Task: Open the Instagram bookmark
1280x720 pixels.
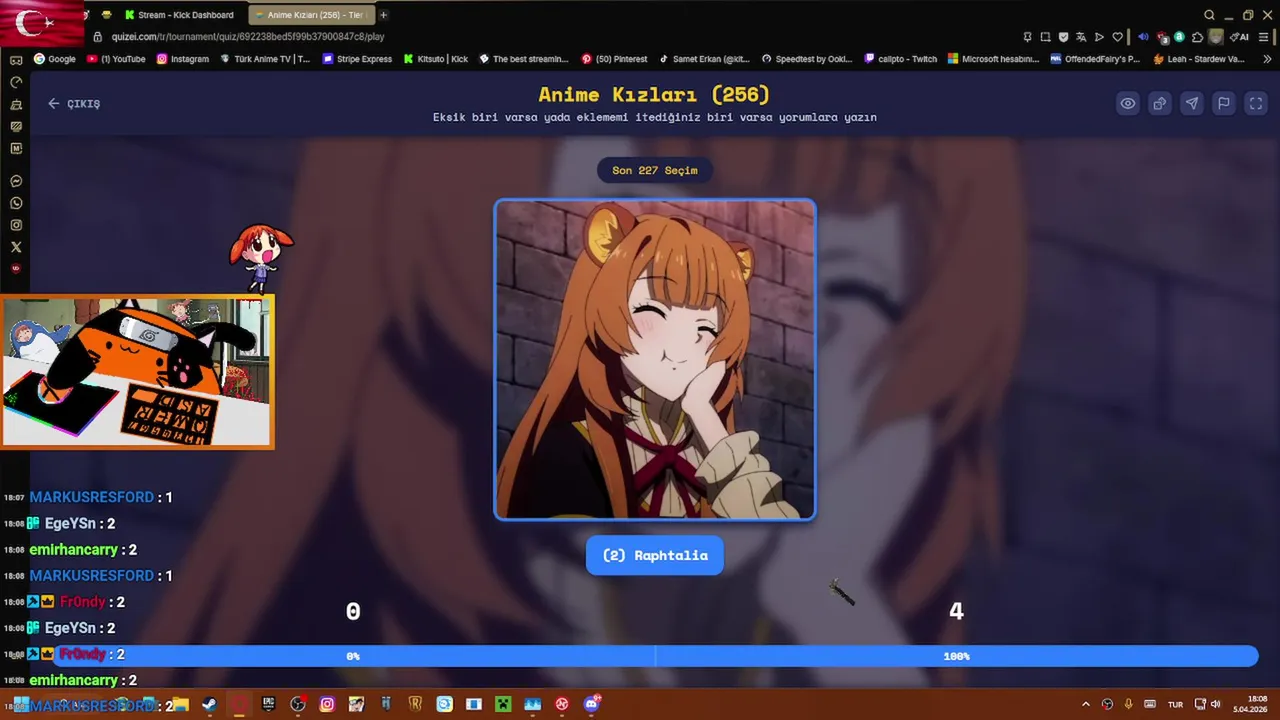Action: click(183, 59)
